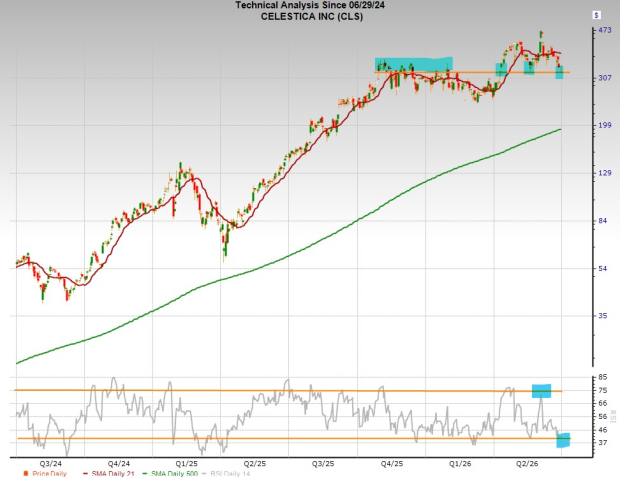Click the Q4/25 quarter label
The height and width of the screenshot is (477, 620).
point(392,464)
